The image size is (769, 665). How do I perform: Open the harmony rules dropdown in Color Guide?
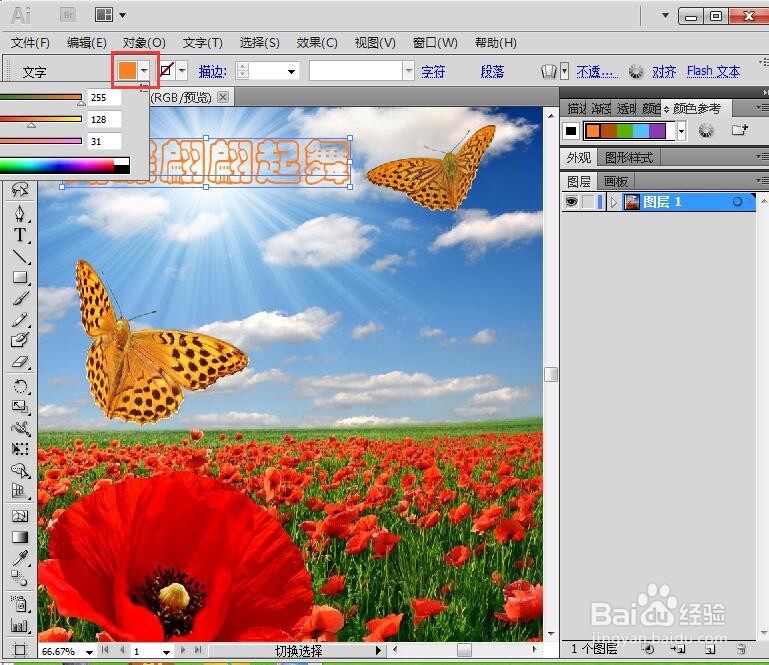[x=681, y=131]
